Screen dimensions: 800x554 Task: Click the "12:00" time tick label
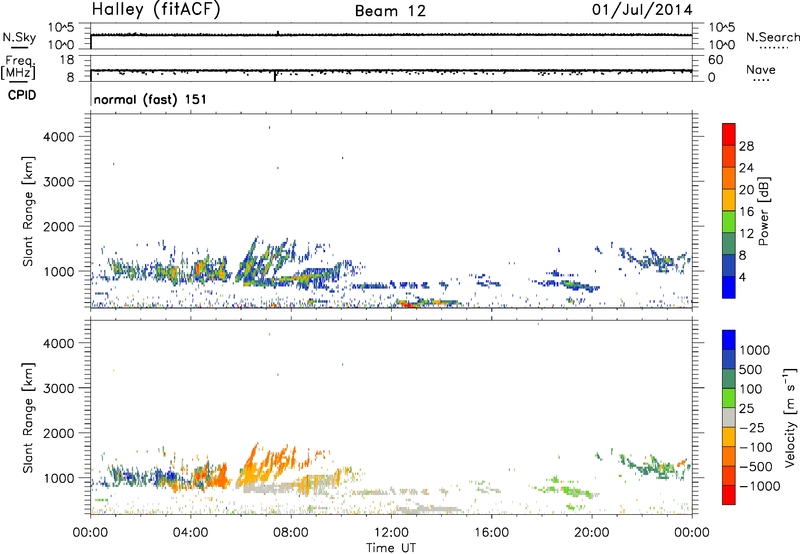click(x=391, y=533)
